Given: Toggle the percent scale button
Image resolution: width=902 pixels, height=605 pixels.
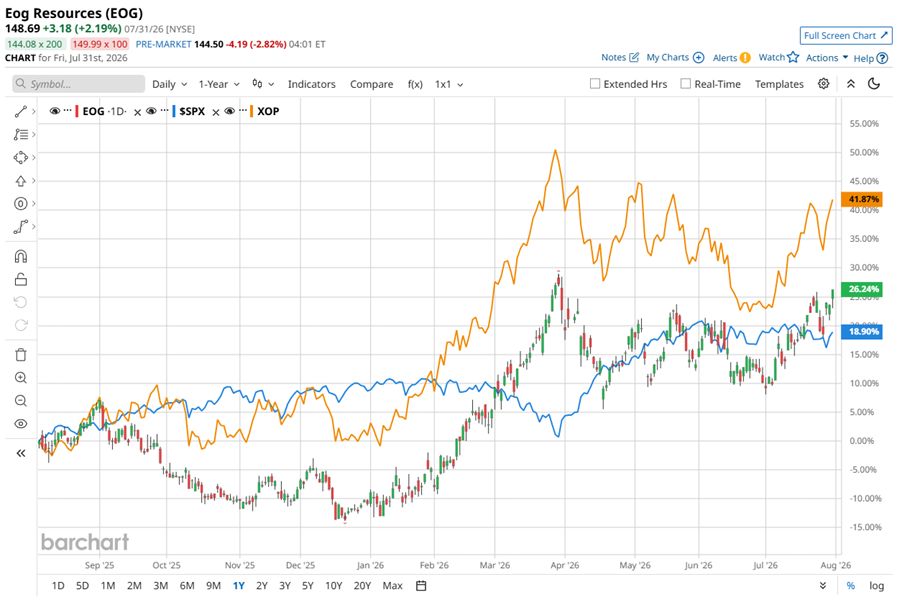Looking at the screenshot, I should 851,585.
